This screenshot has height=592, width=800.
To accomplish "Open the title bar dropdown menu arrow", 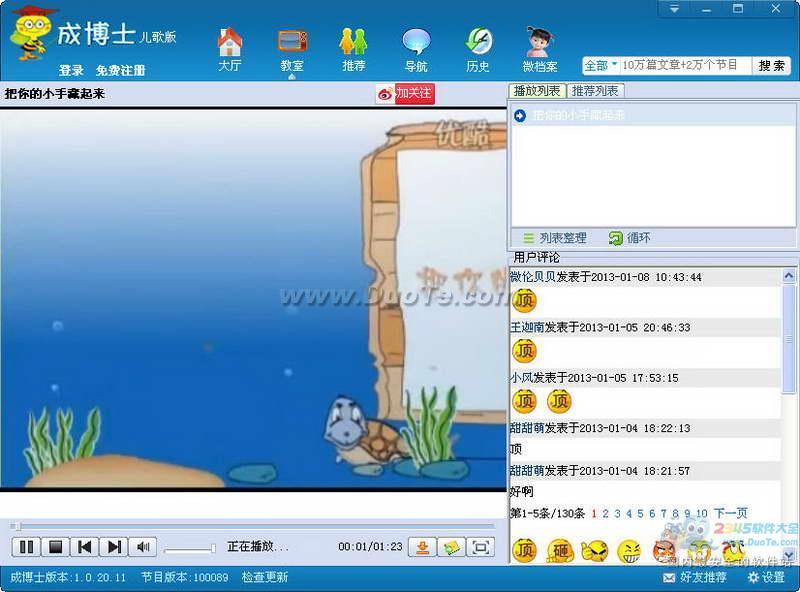I will coord(675,9).
